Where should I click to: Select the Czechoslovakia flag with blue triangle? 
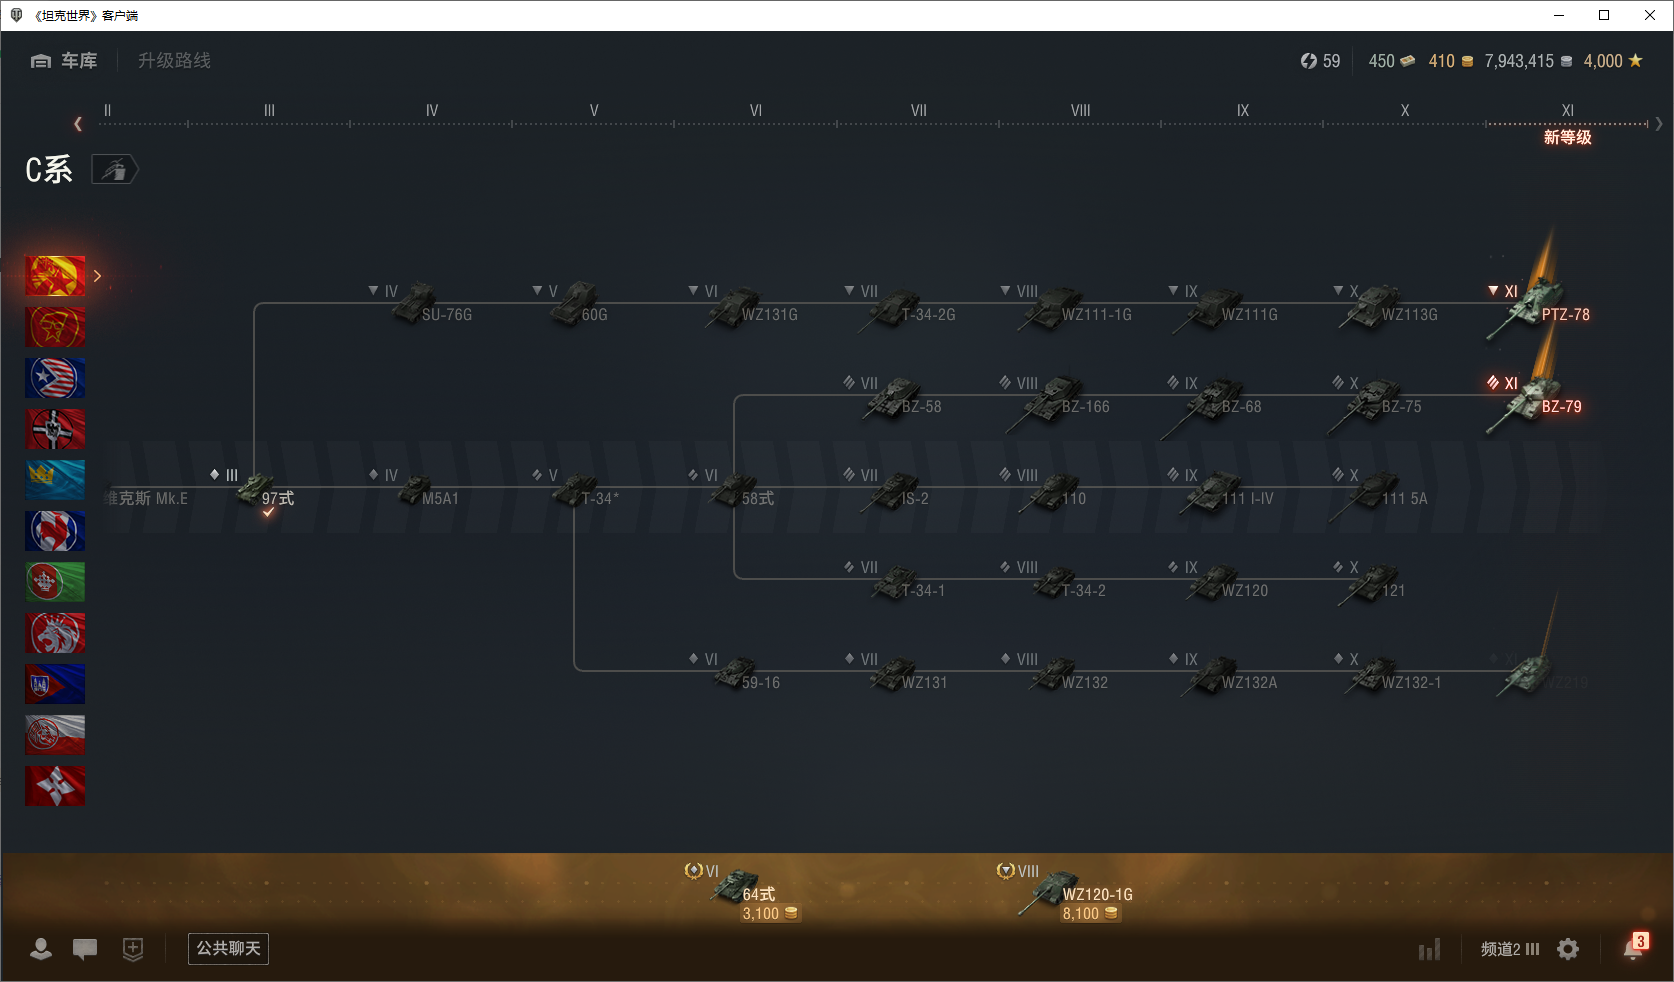55,684
